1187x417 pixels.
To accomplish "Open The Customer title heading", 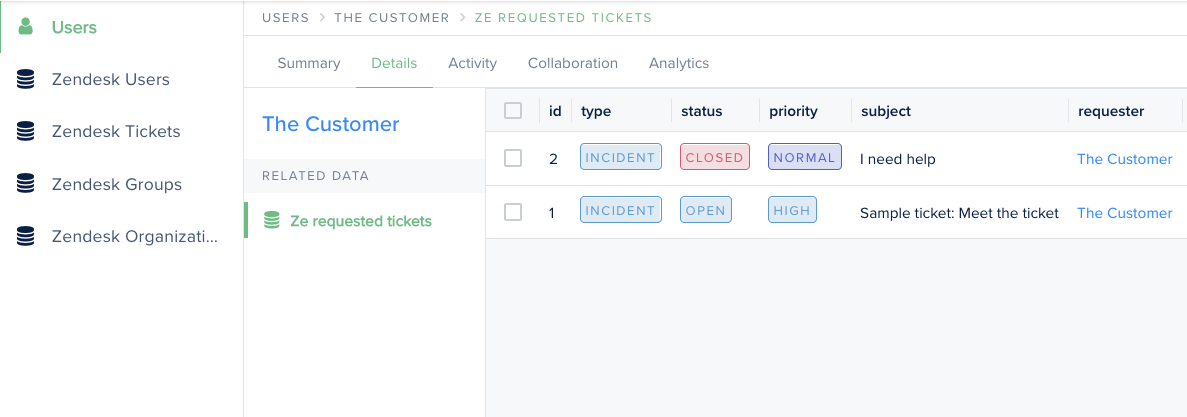I will (x=331, y=124).
